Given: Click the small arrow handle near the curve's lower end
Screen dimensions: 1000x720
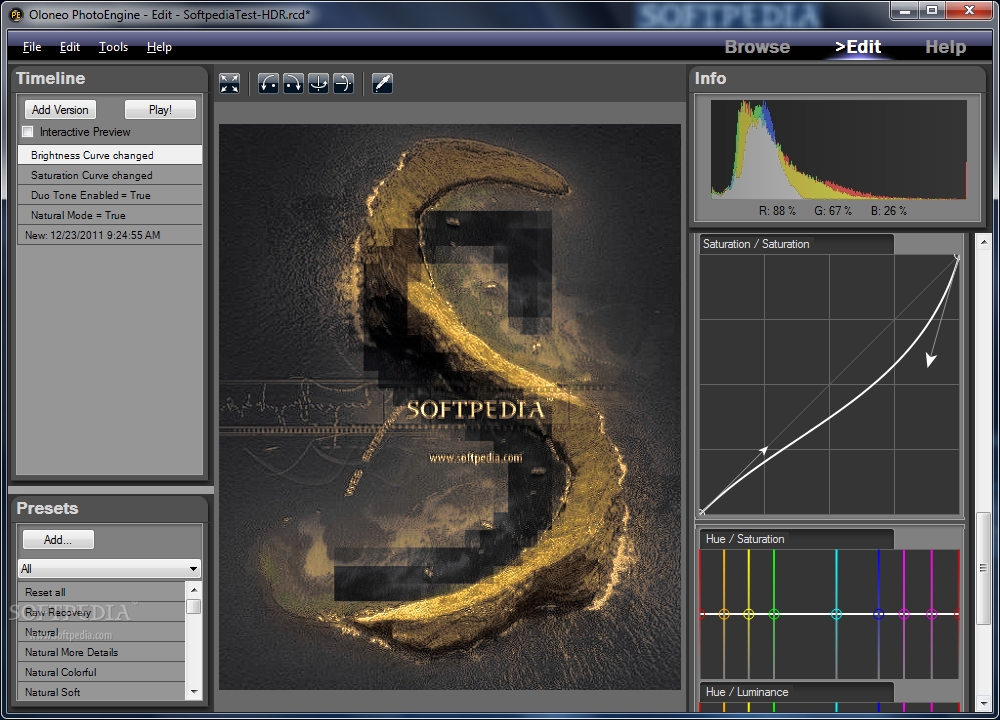Looking at the screenshot, I should tap(763, 451).
